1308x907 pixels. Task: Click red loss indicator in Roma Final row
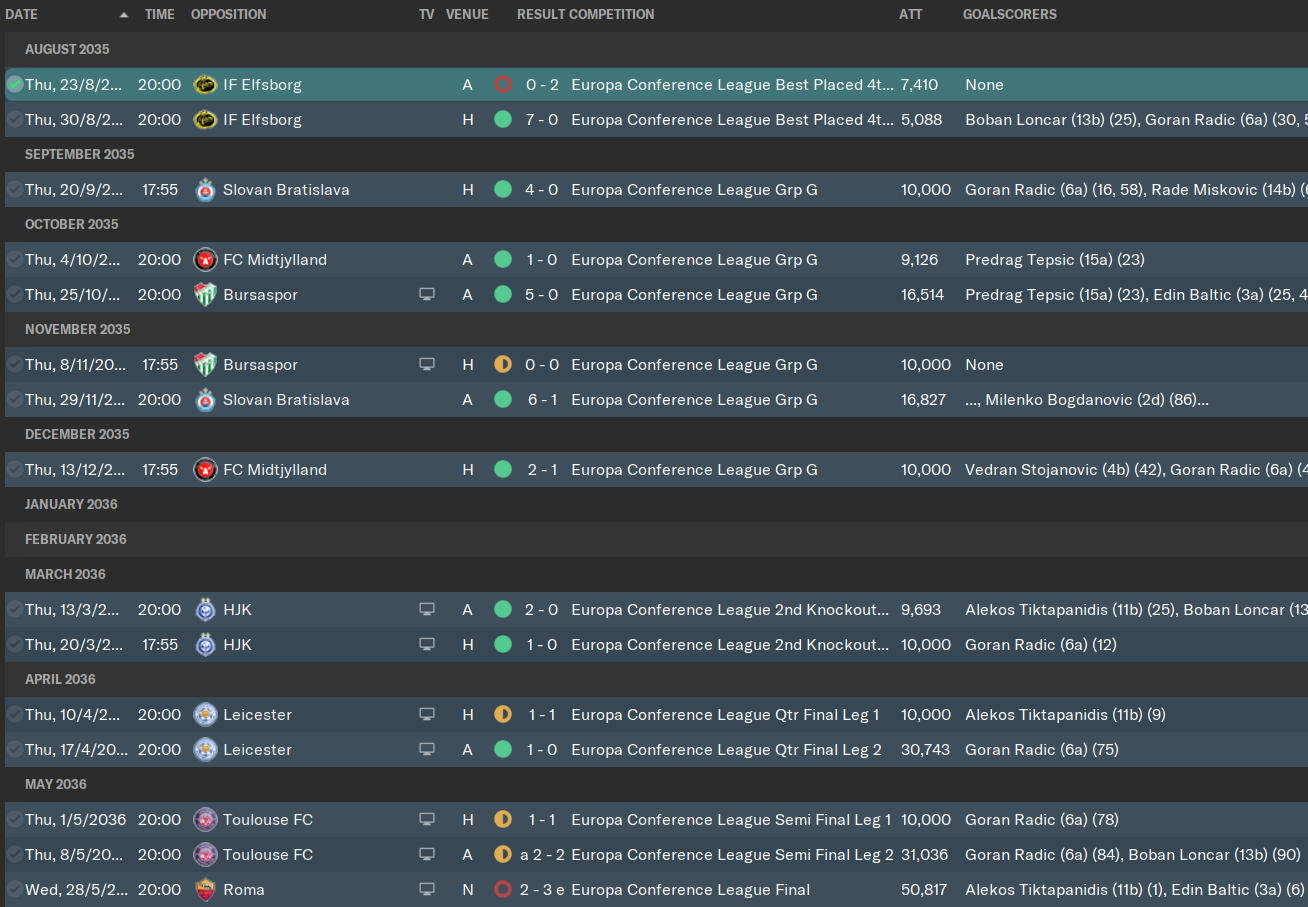click(503, 890)
